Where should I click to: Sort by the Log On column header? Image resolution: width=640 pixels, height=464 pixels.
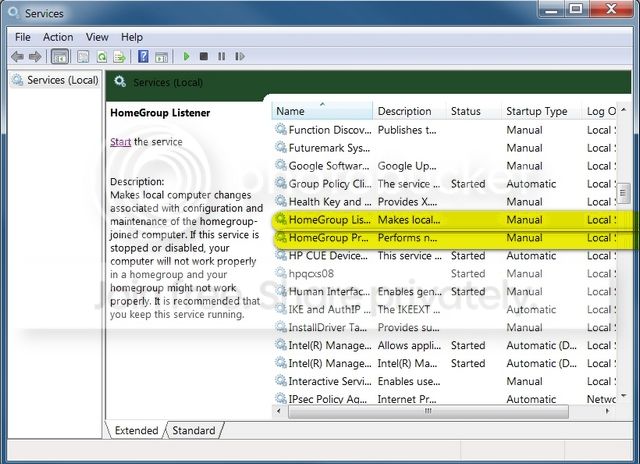[599, 111]
